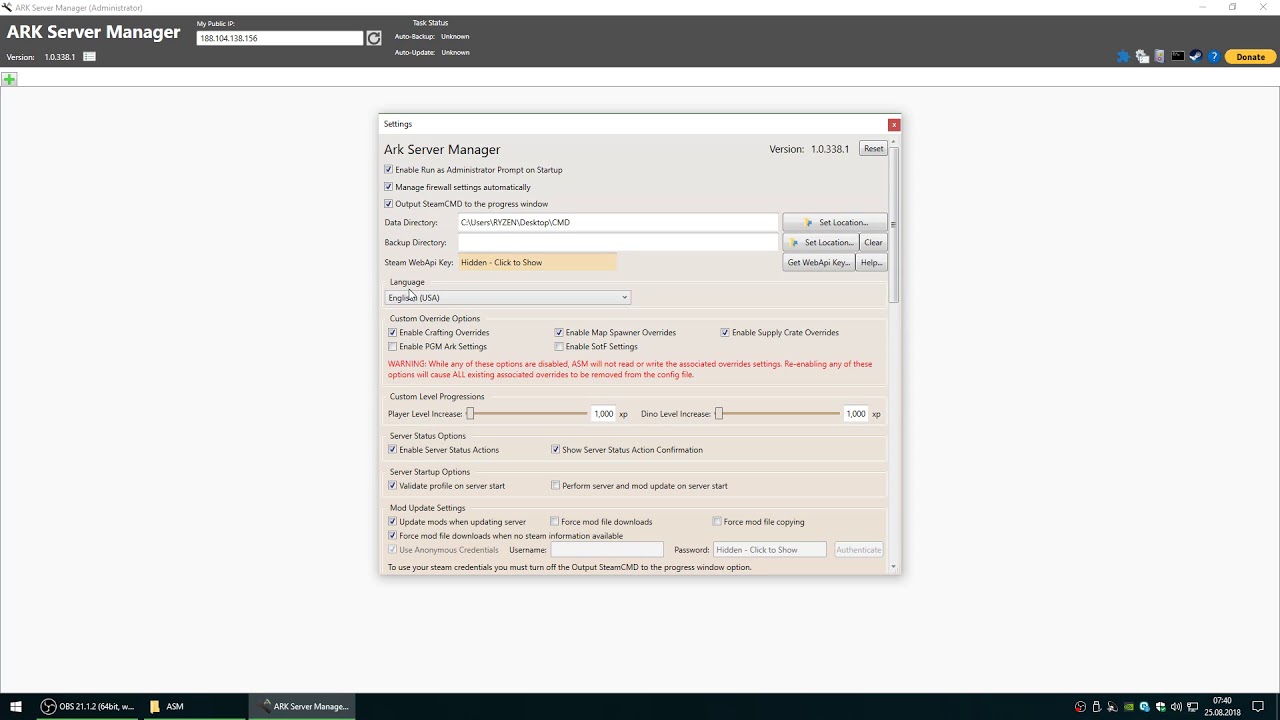The height and width of the screenshot is (720, 1280).
Task: Click Dino Level Increase xp value box
Action: point(855,414)
